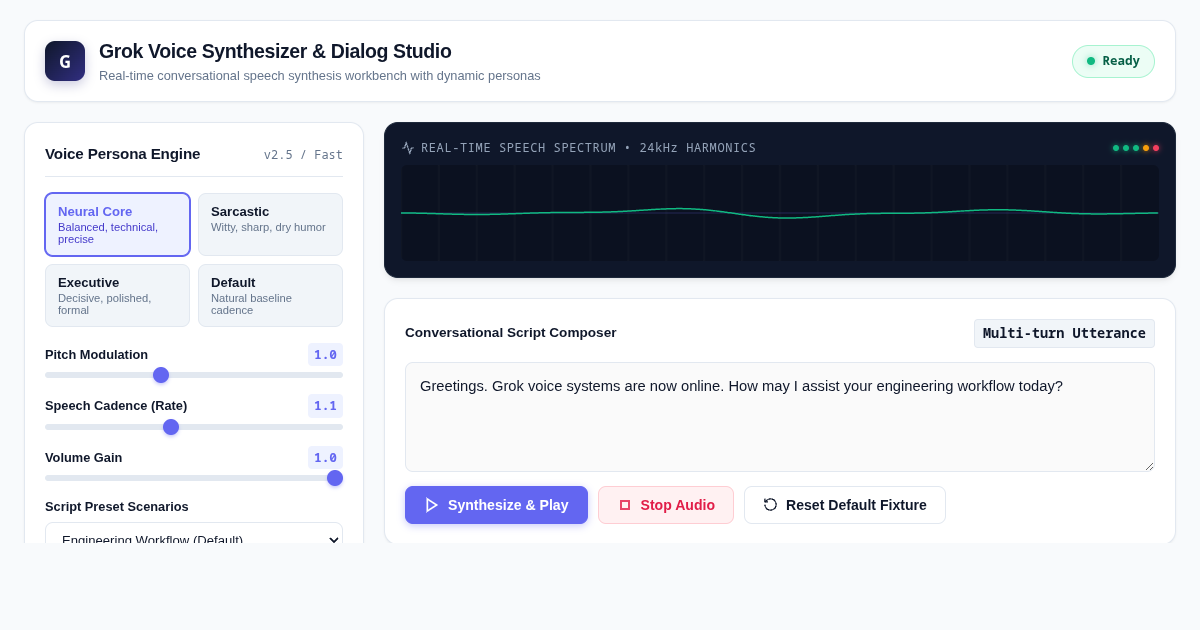Stop audio with the Stop Audio button

click(x=666, y=505)
